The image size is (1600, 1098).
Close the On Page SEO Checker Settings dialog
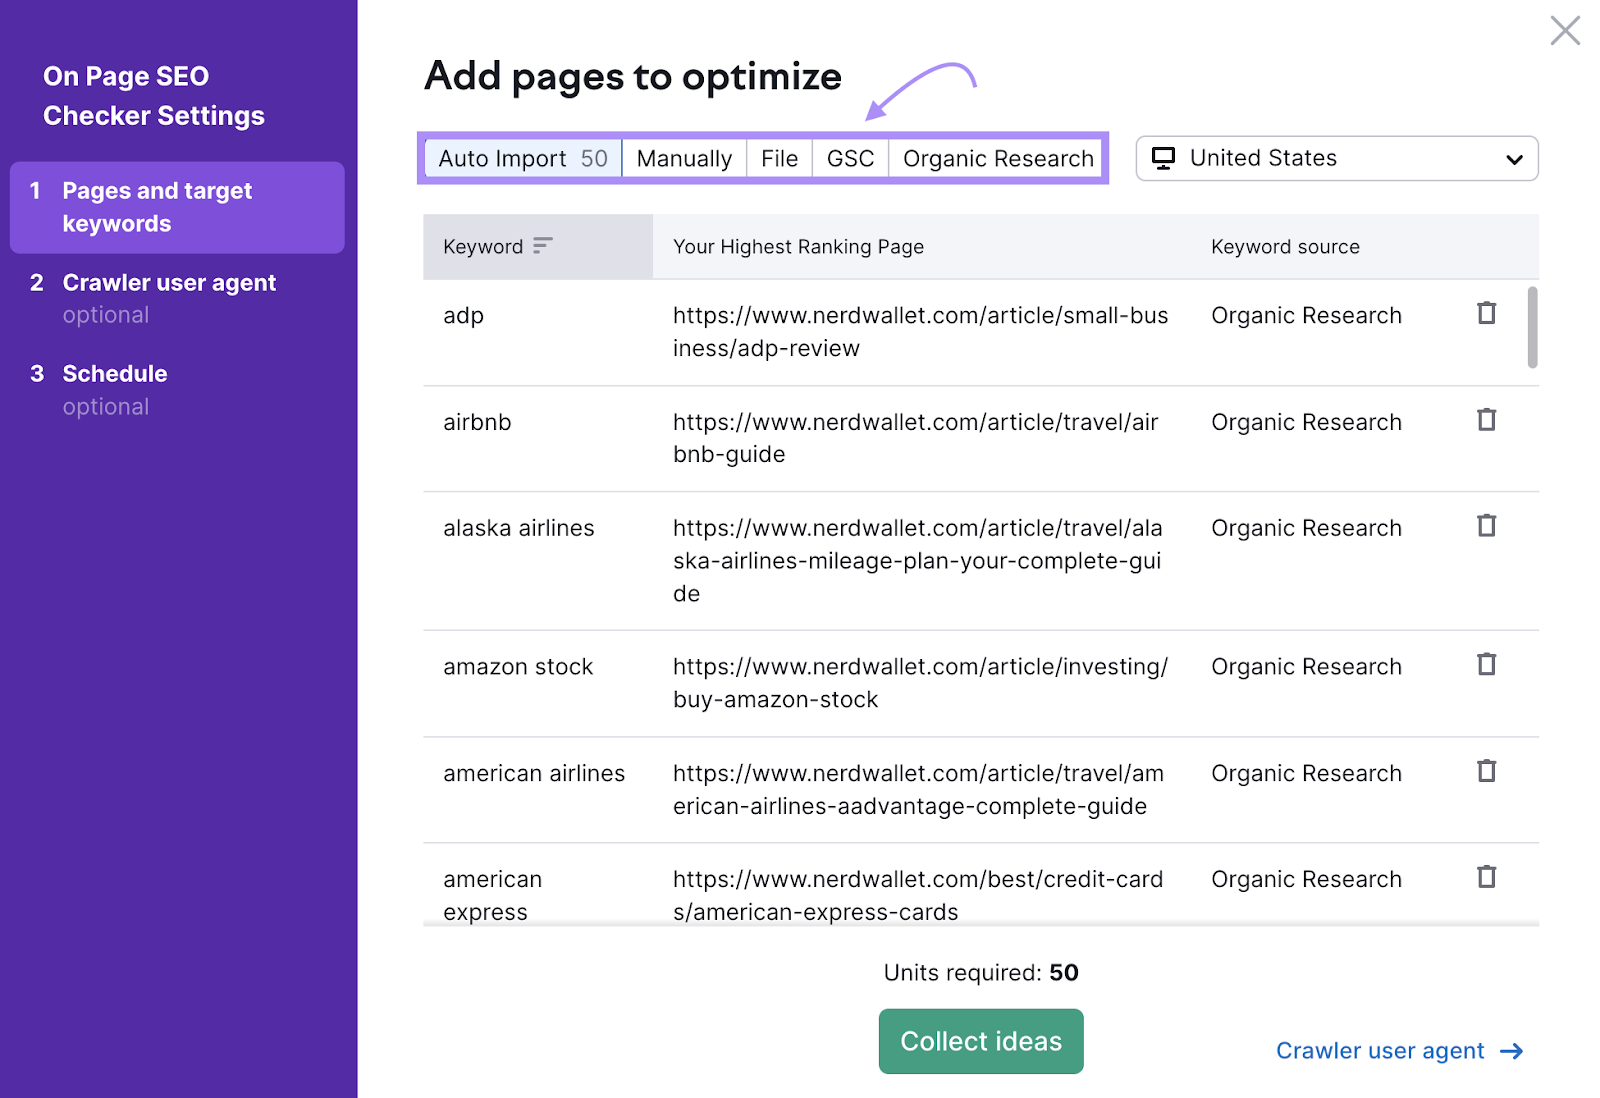point(1564,30)
